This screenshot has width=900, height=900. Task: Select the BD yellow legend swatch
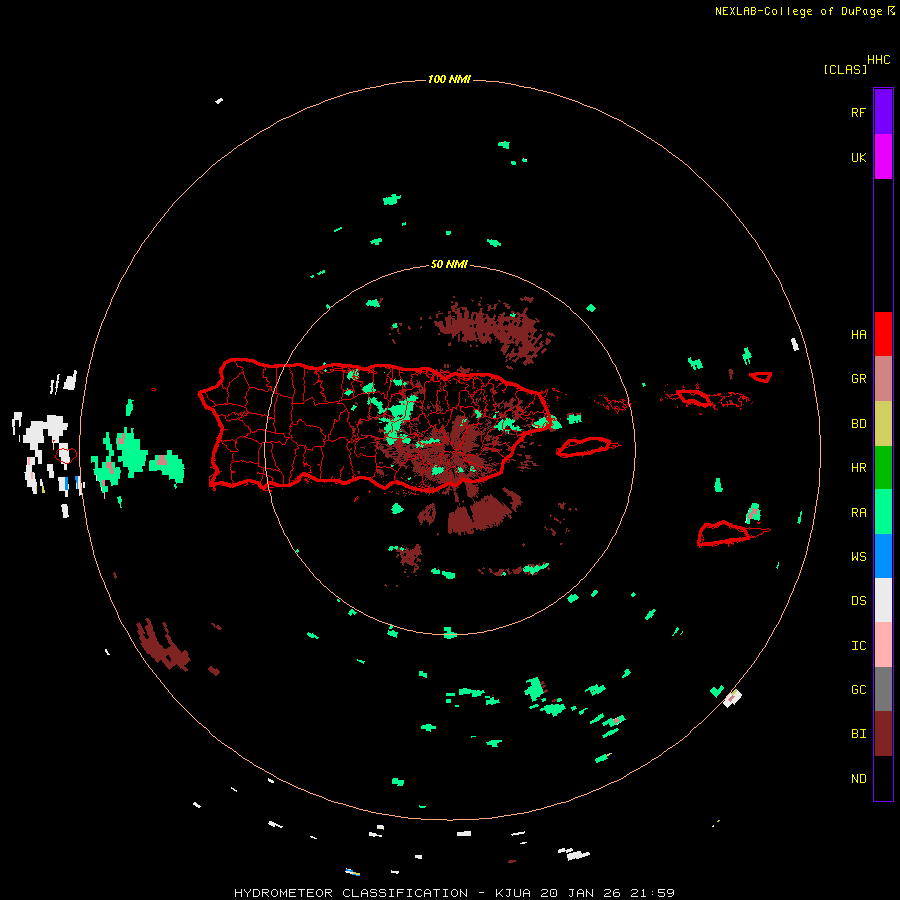883,424
